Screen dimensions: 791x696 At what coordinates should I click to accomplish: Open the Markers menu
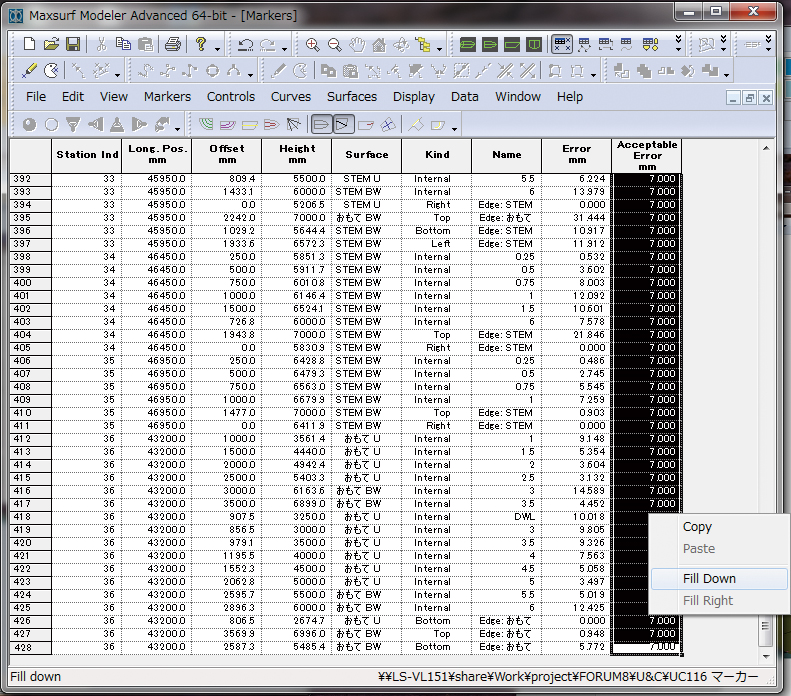tap(167, 96)
